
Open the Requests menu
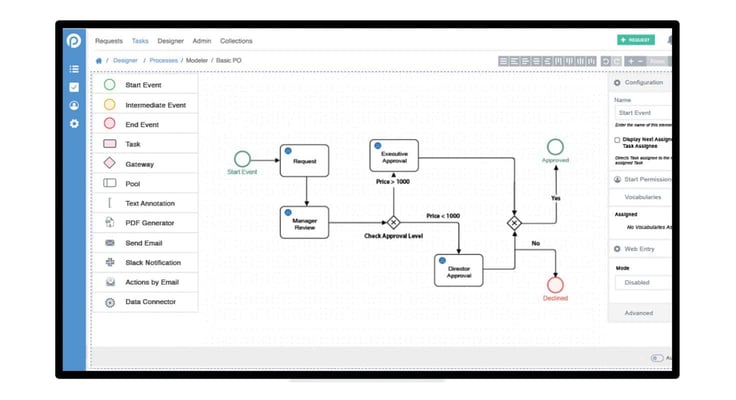tap(108, 41)
